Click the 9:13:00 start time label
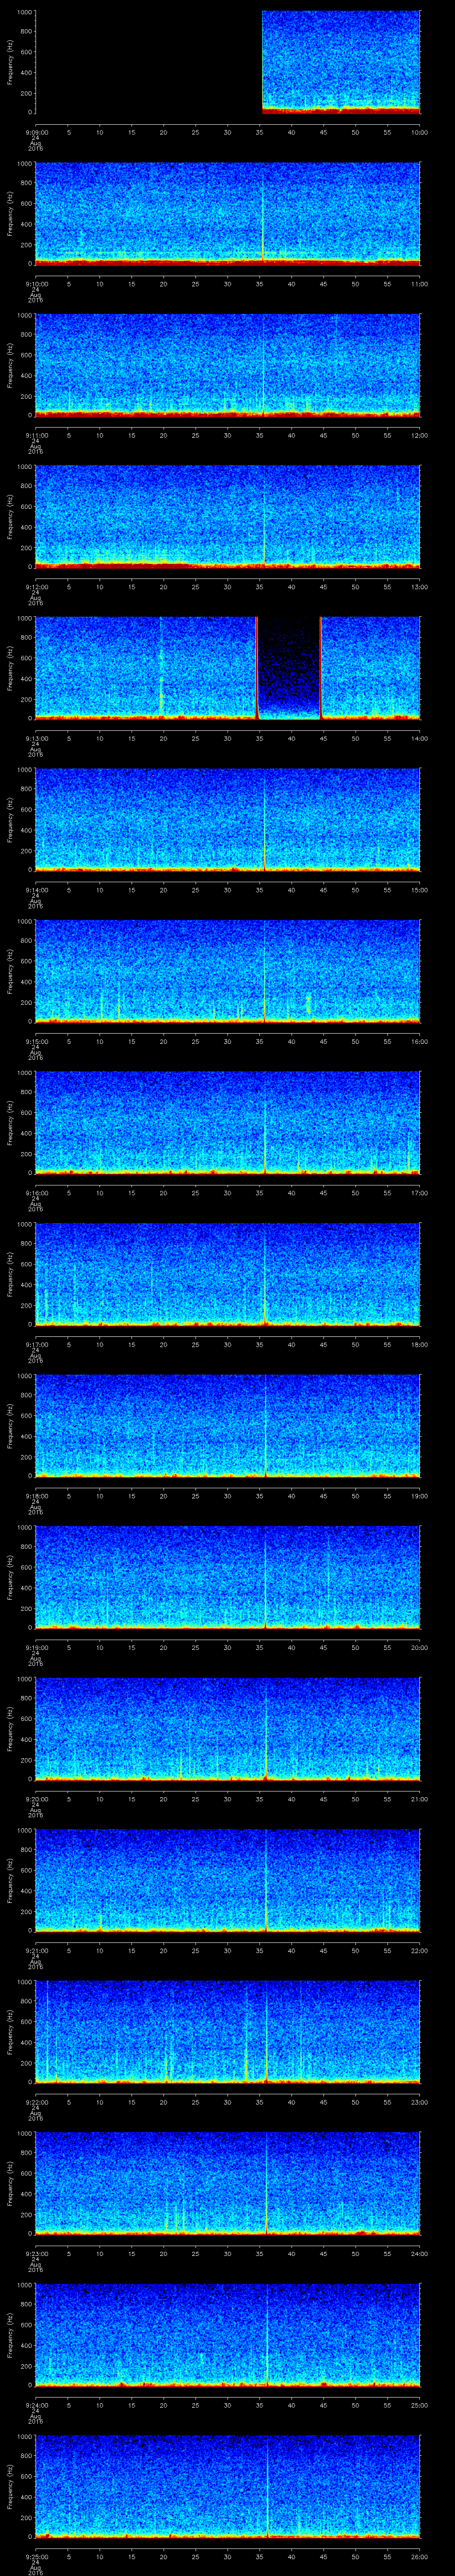455x2576 pixels. click(36, 738)
